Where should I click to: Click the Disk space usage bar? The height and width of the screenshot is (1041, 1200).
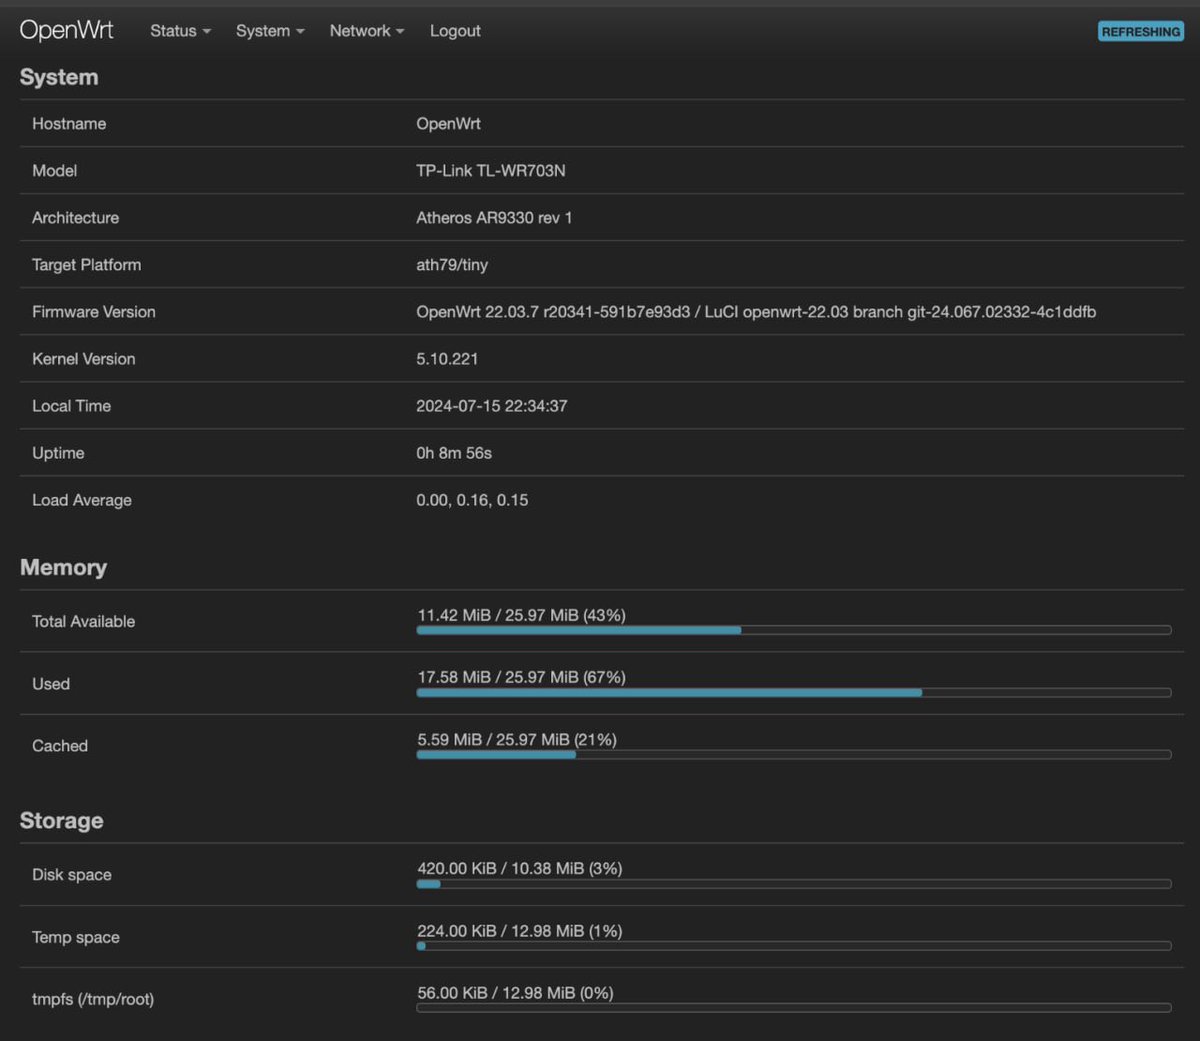coord(794,884)
